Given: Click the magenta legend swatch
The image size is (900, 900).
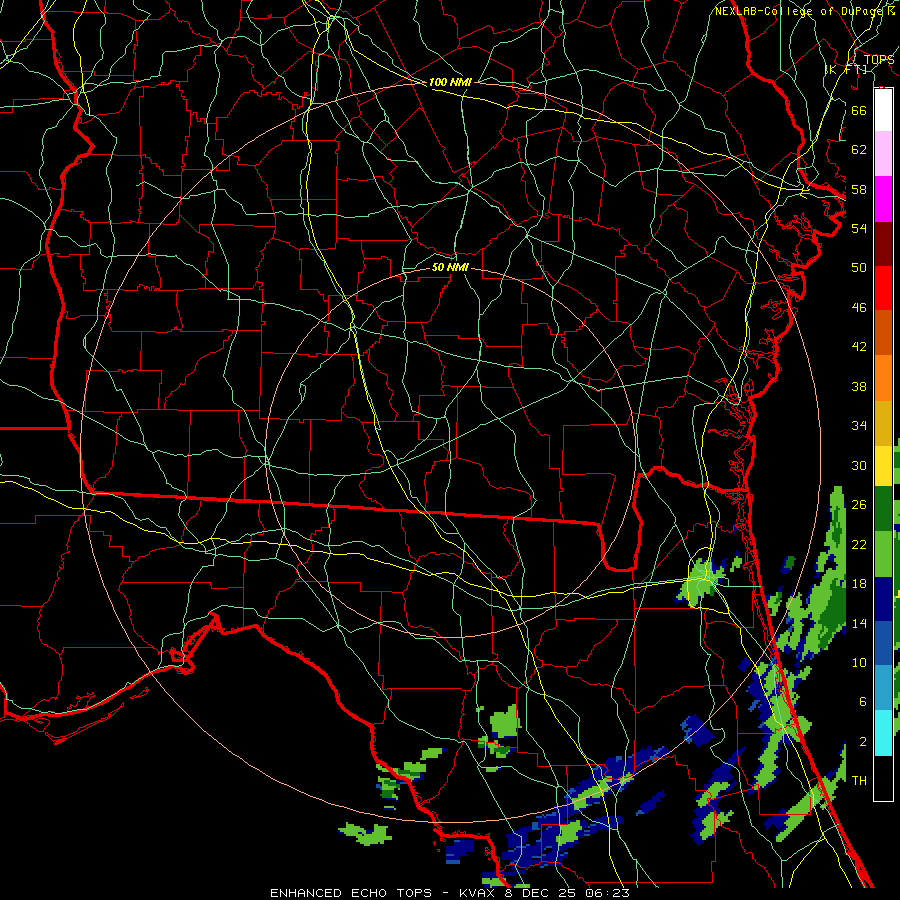Looking at the screenshot, I should click(x=883, y=199).
